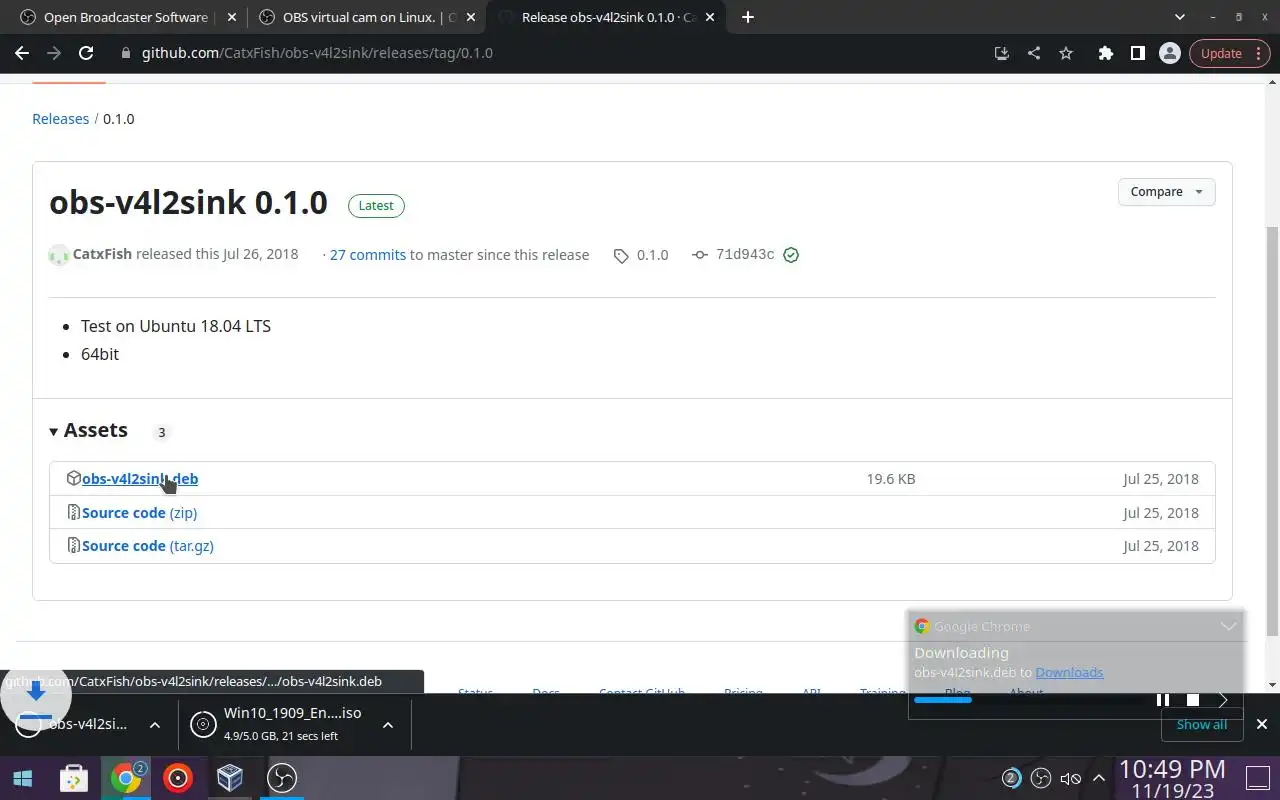
Task: Expand notification with right arrow
Action: [1223, 700]
